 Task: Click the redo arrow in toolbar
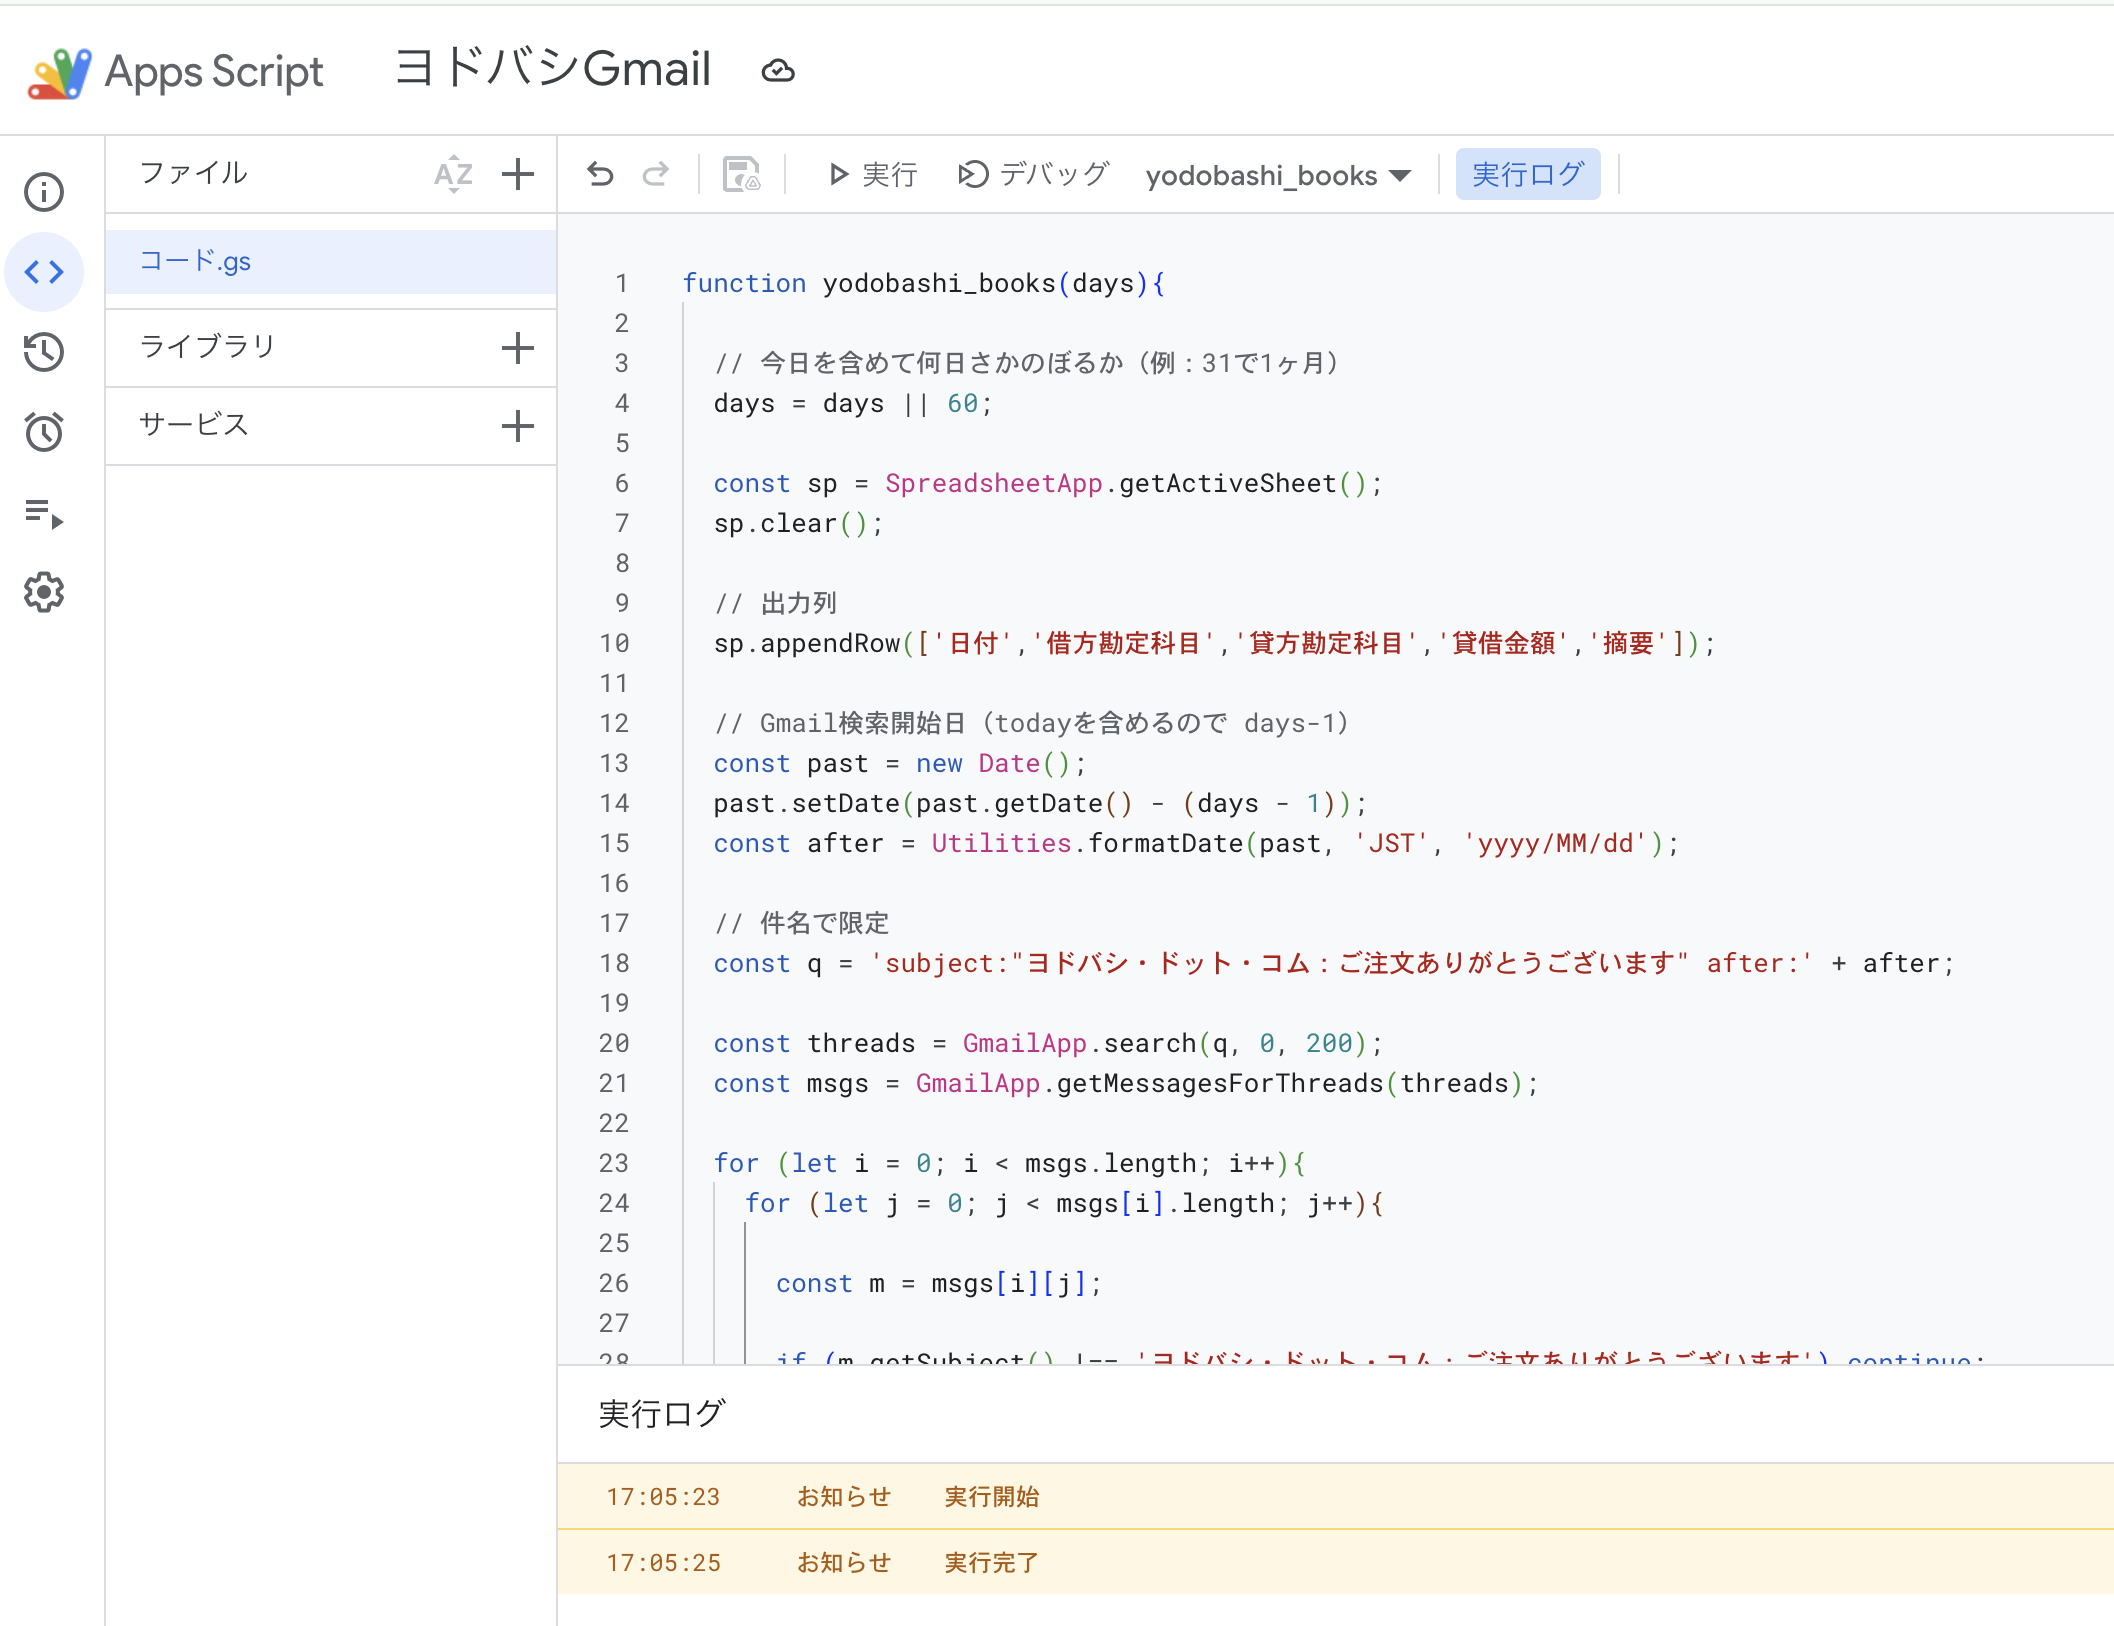(x=656, y=175)
